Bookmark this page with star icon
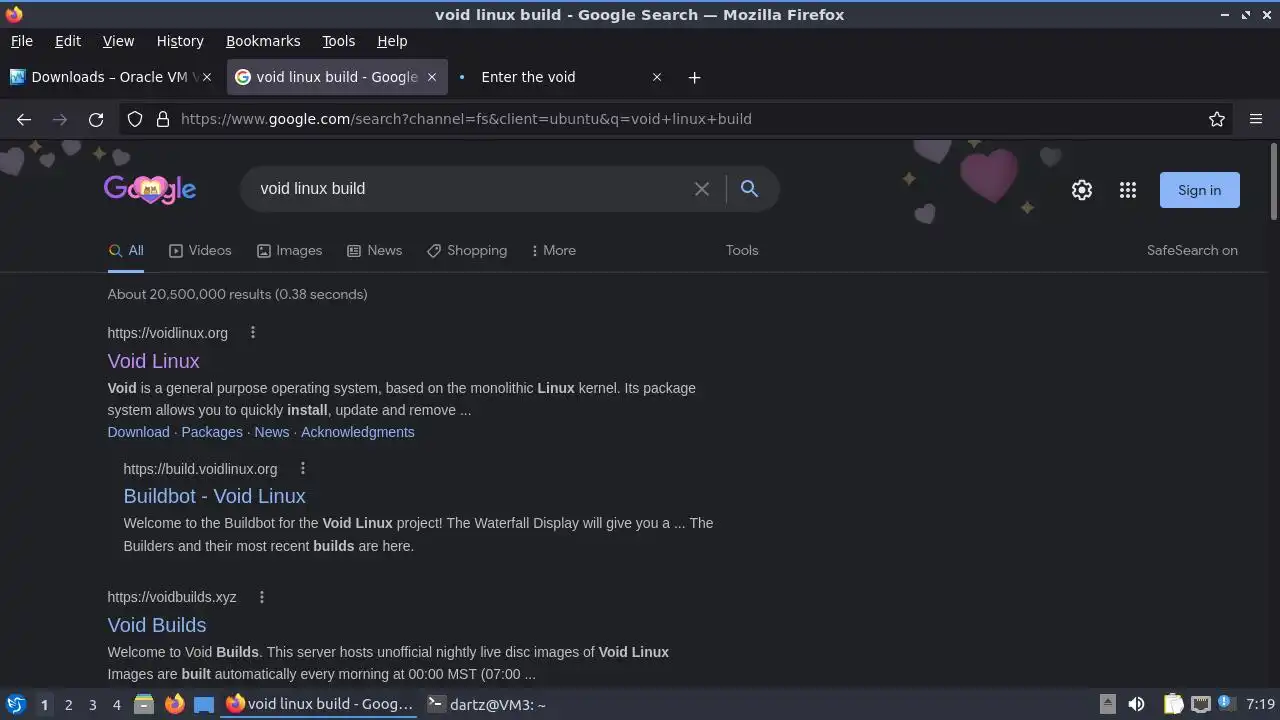This screenshot has height=720, width=1280. (x=1217, y=119)
